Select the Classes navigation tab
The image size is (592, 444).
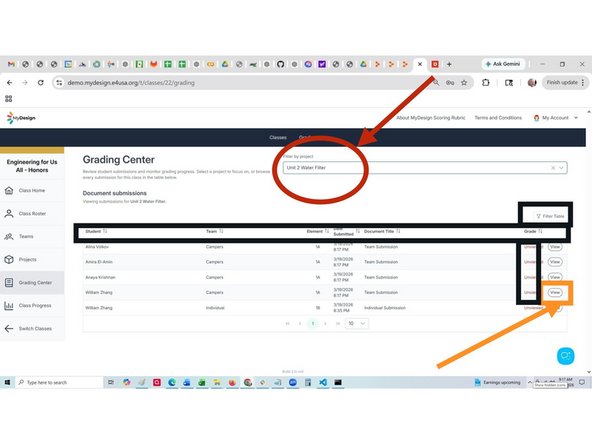(x=278, y=137)
